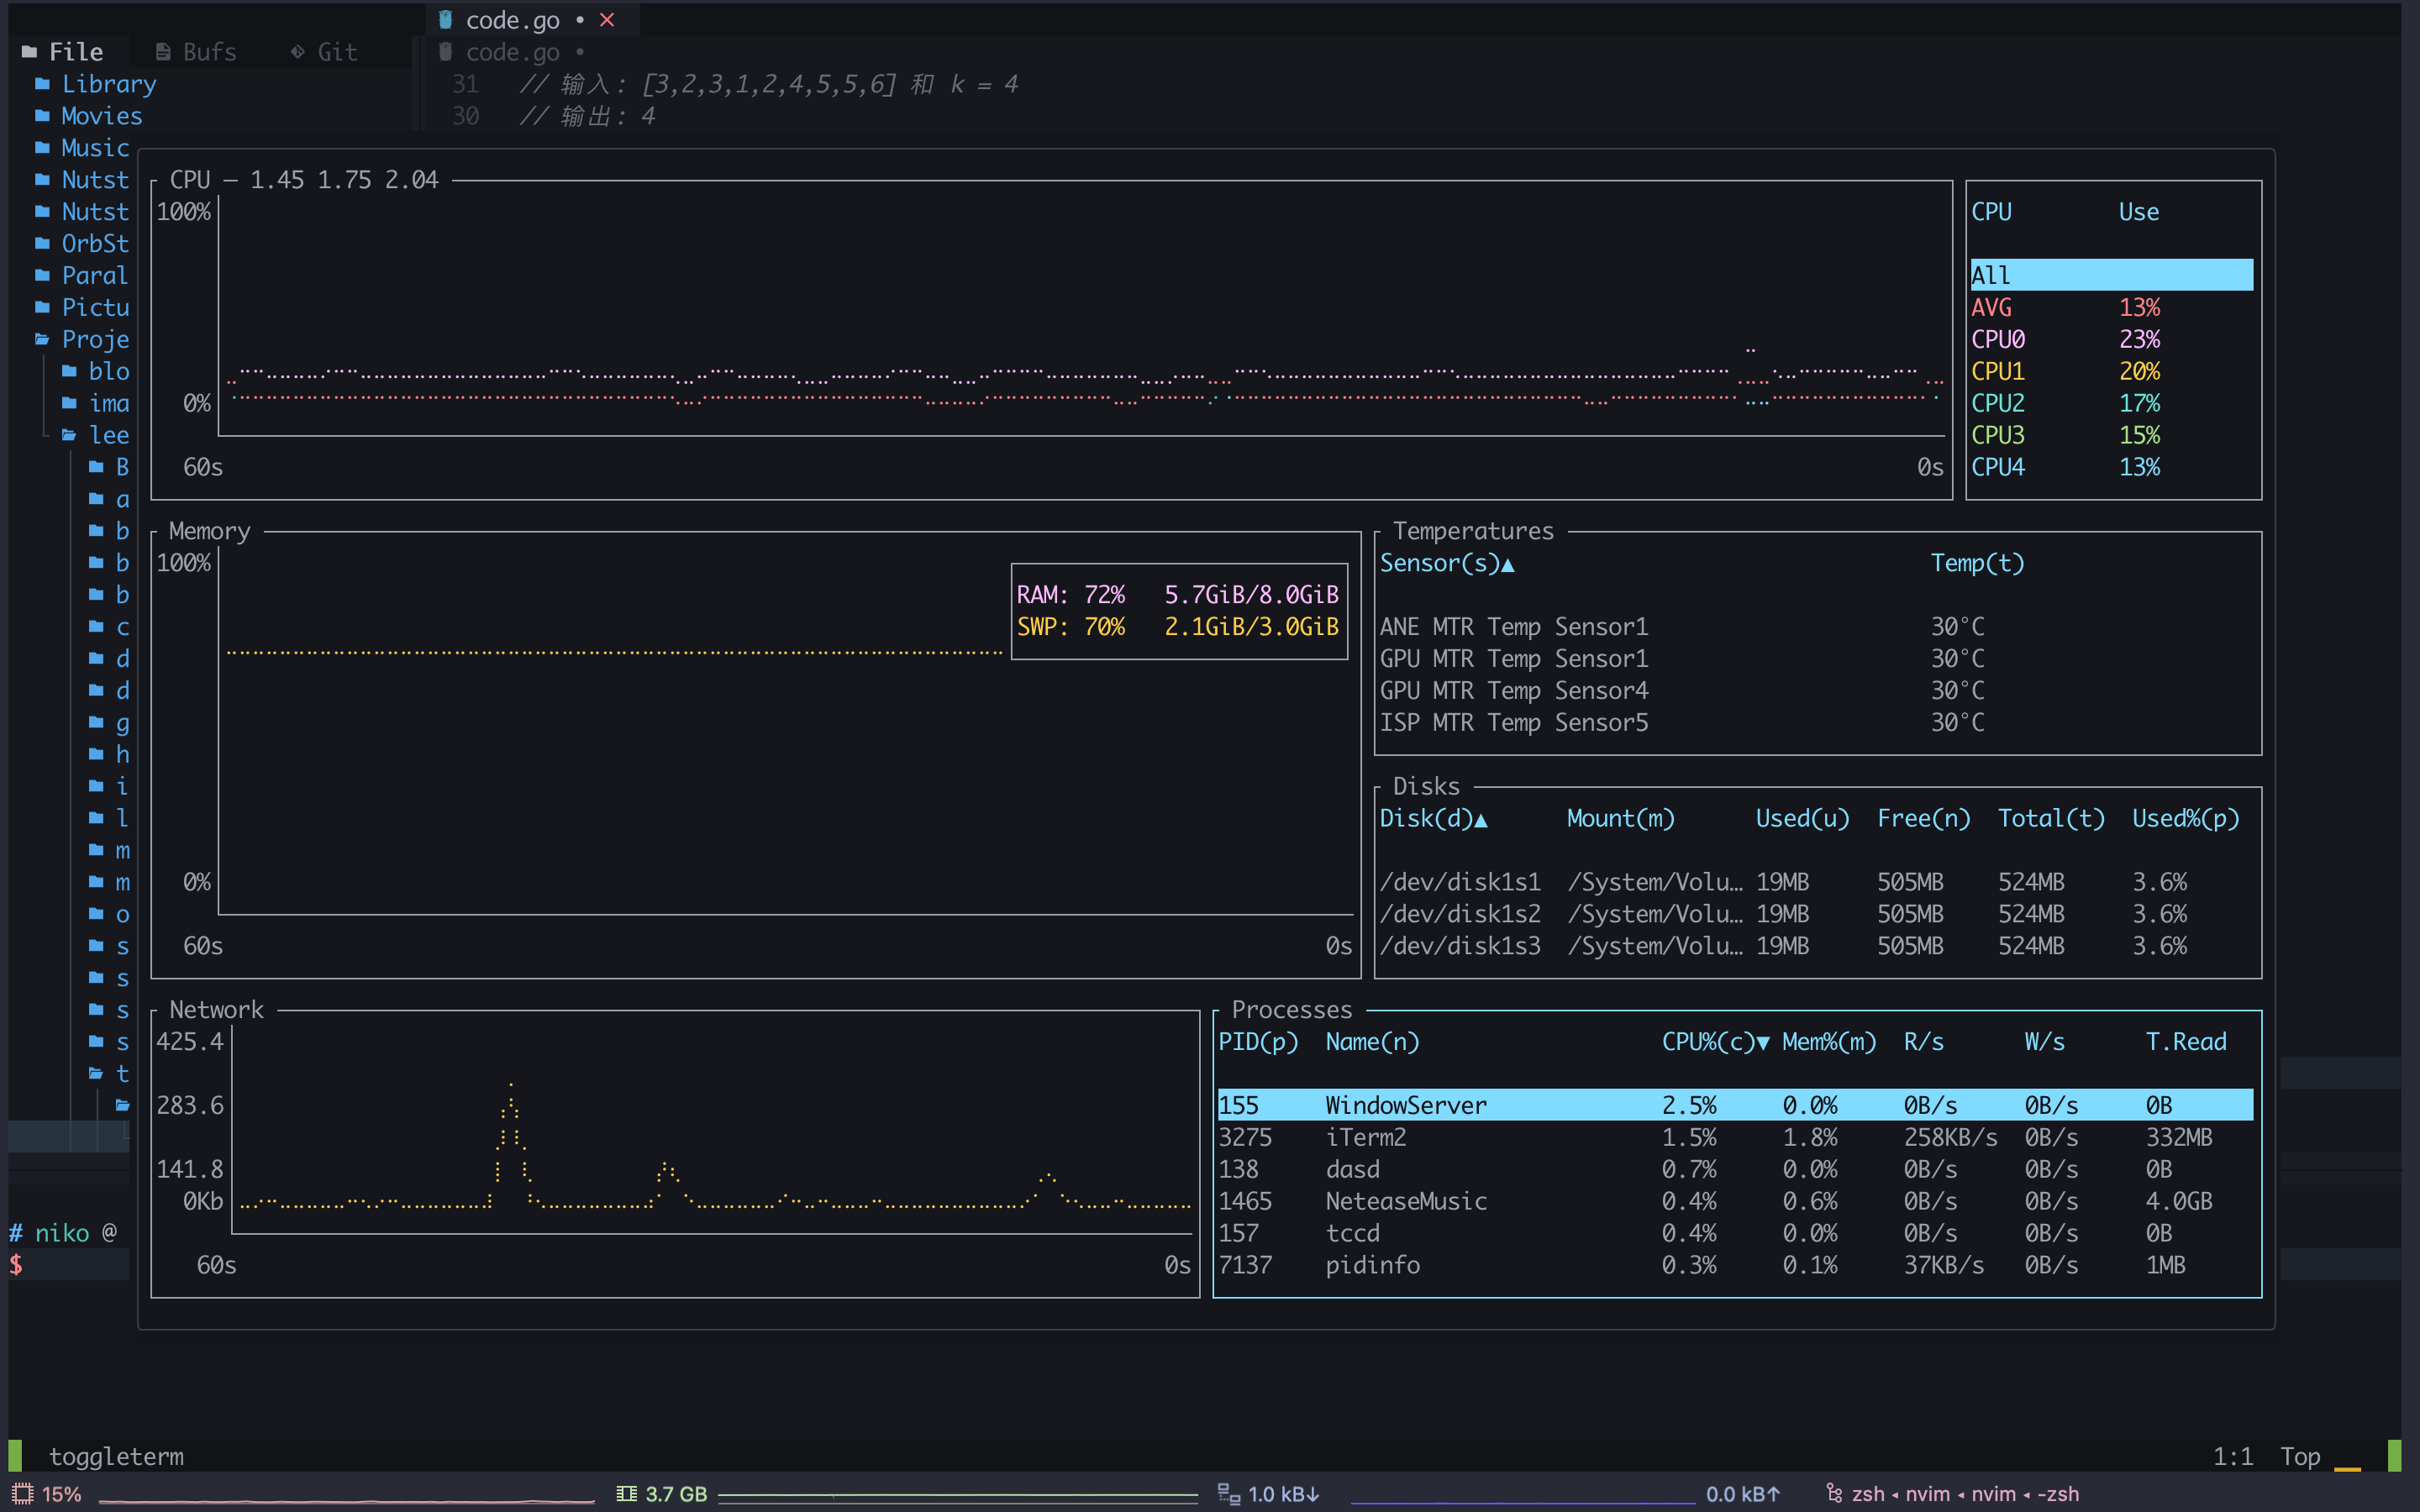The image size is (2420, 1512).
Task: Select the CPU2 row
Action: [x=2111, y=404]
